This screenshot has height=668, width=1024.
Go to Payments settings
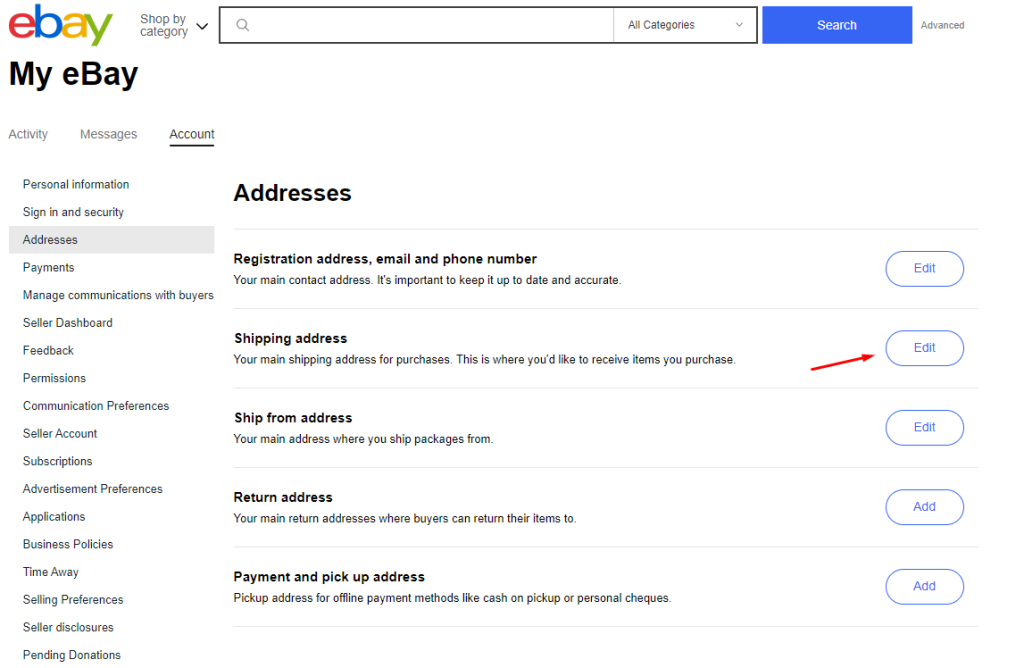(48, 267)
